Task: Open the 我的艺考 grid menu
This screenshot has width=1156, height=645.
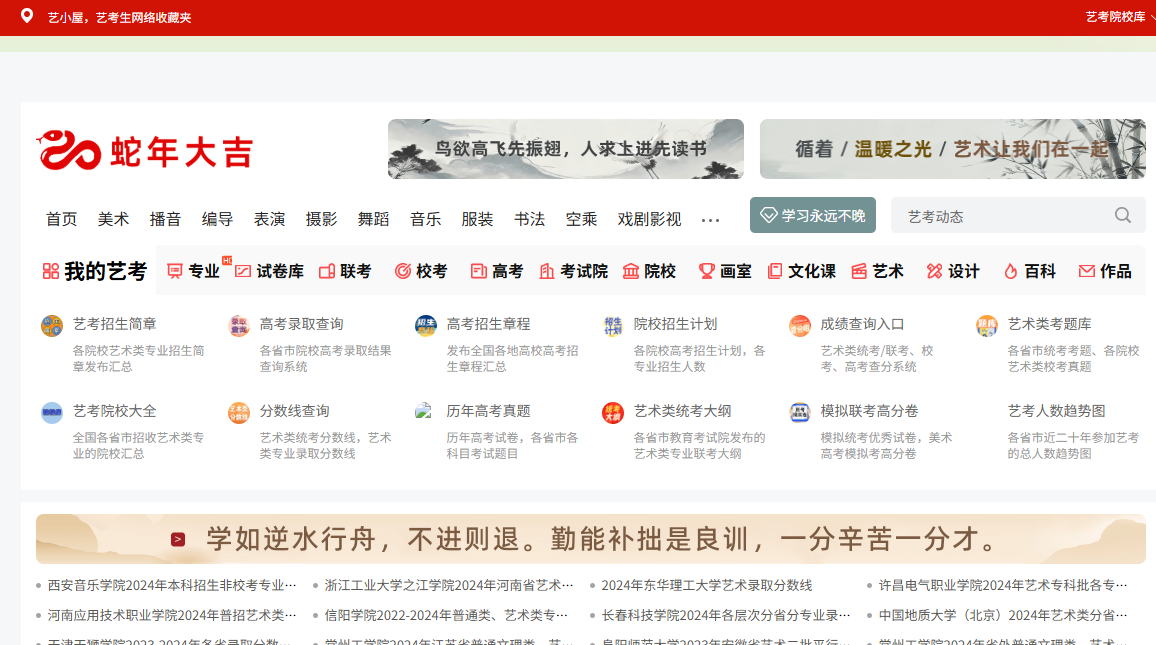Action: point(94,271)
